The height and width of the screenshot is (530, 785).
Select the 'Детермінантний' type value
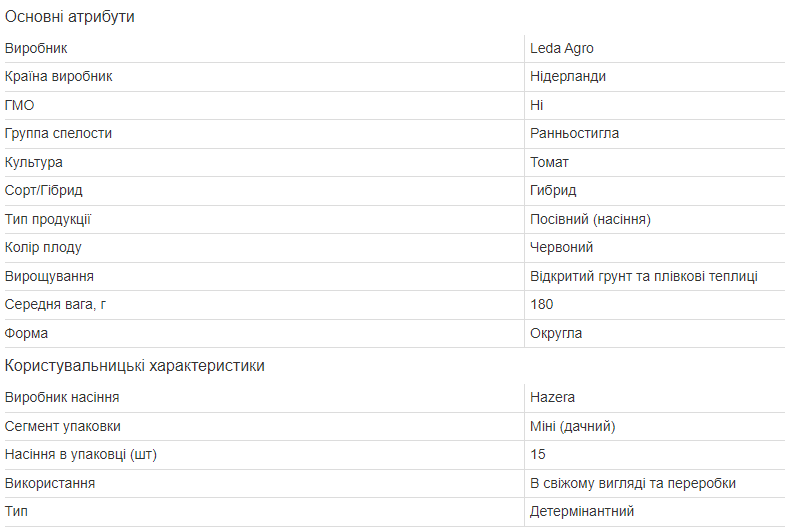coord(582,511)
